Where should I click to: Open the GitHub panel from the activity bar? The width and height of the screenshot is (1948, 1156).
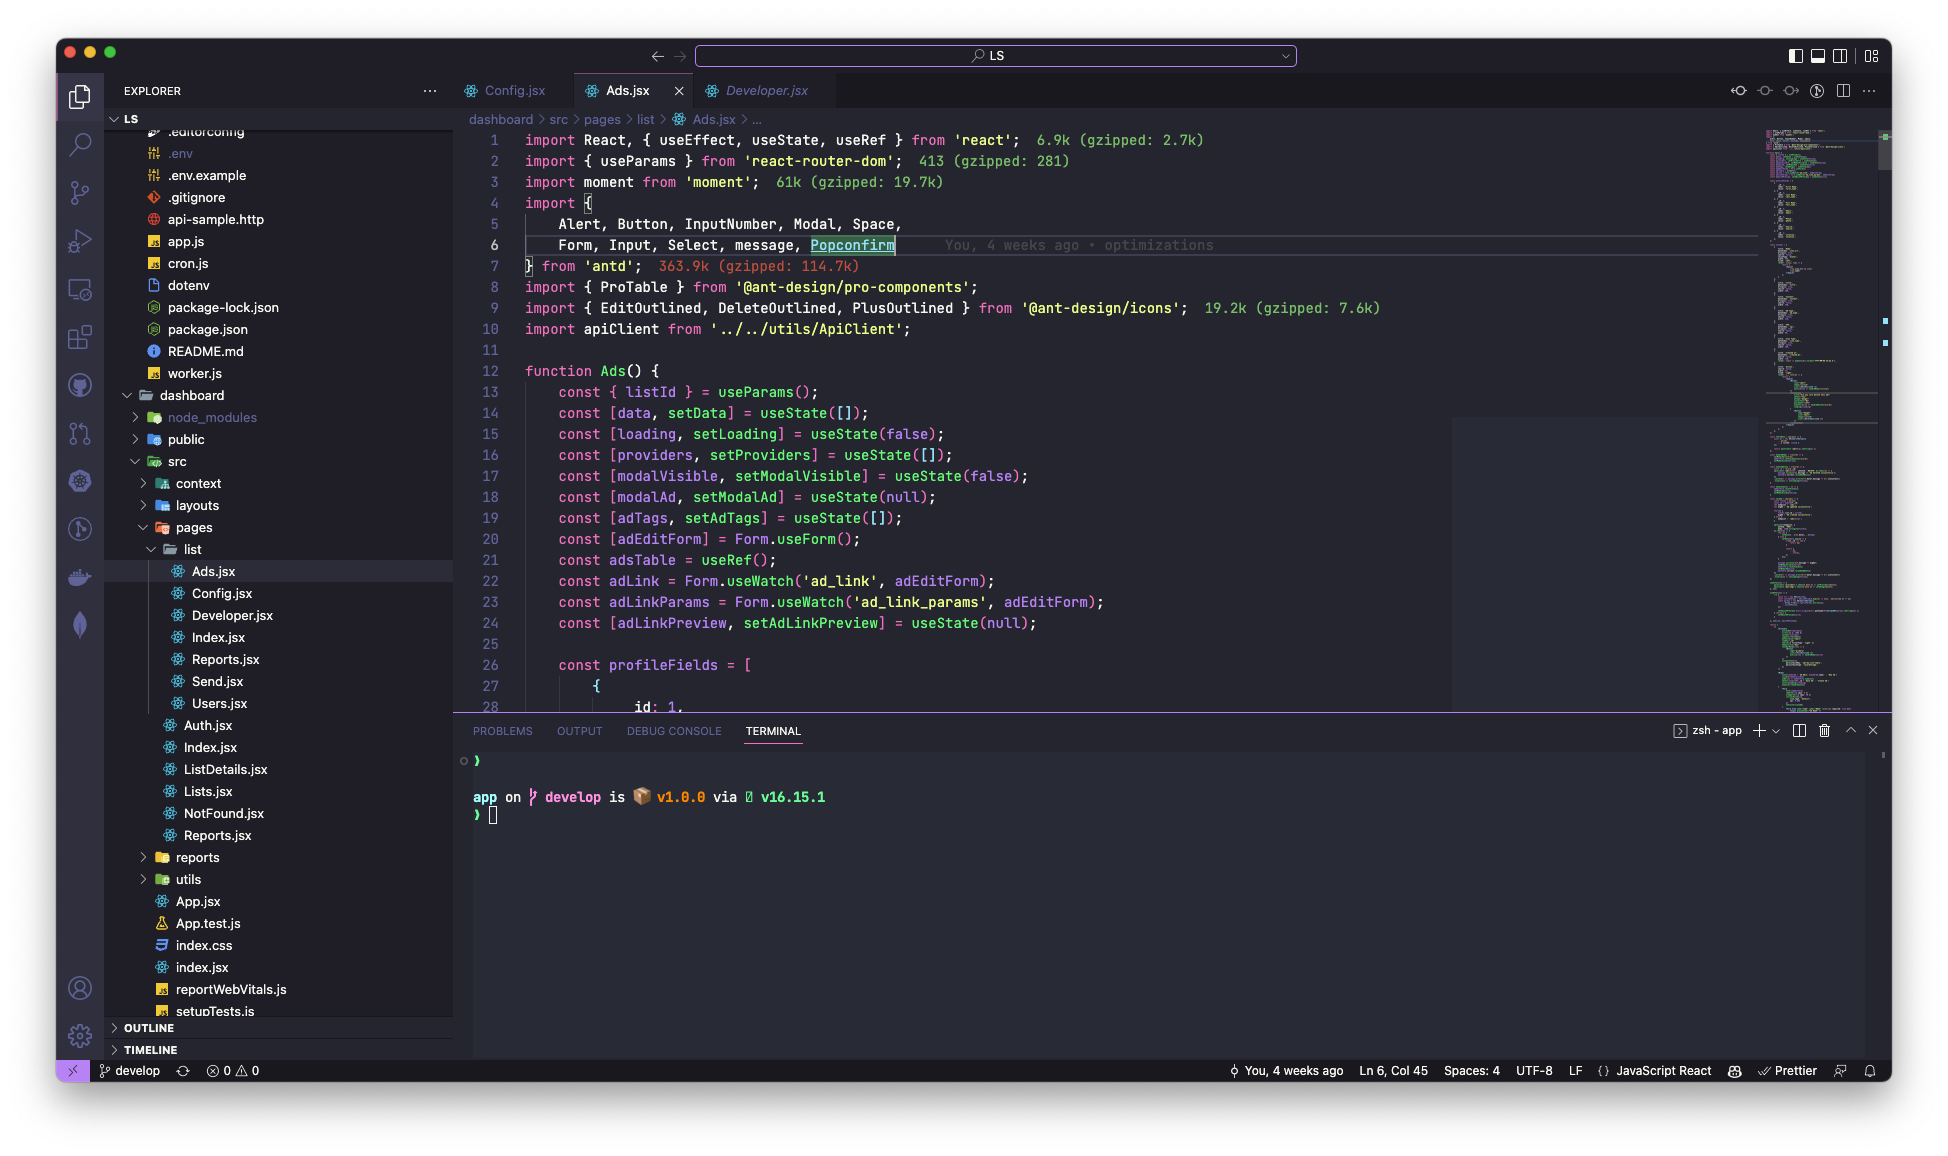click(x=80, y=385)
